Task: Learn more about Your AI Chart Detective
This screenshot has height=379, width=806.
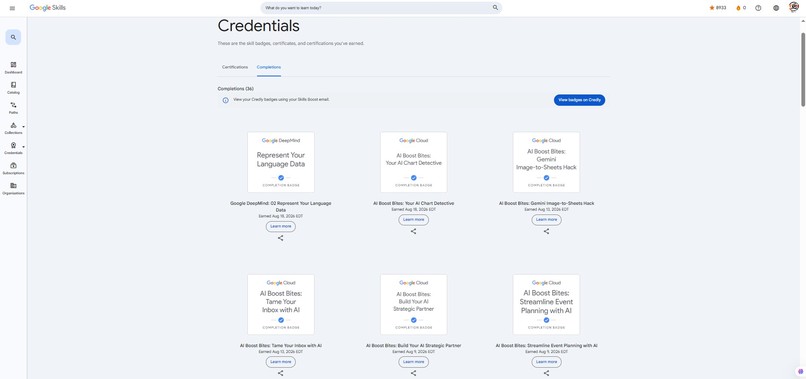Action: coord(413,220)
